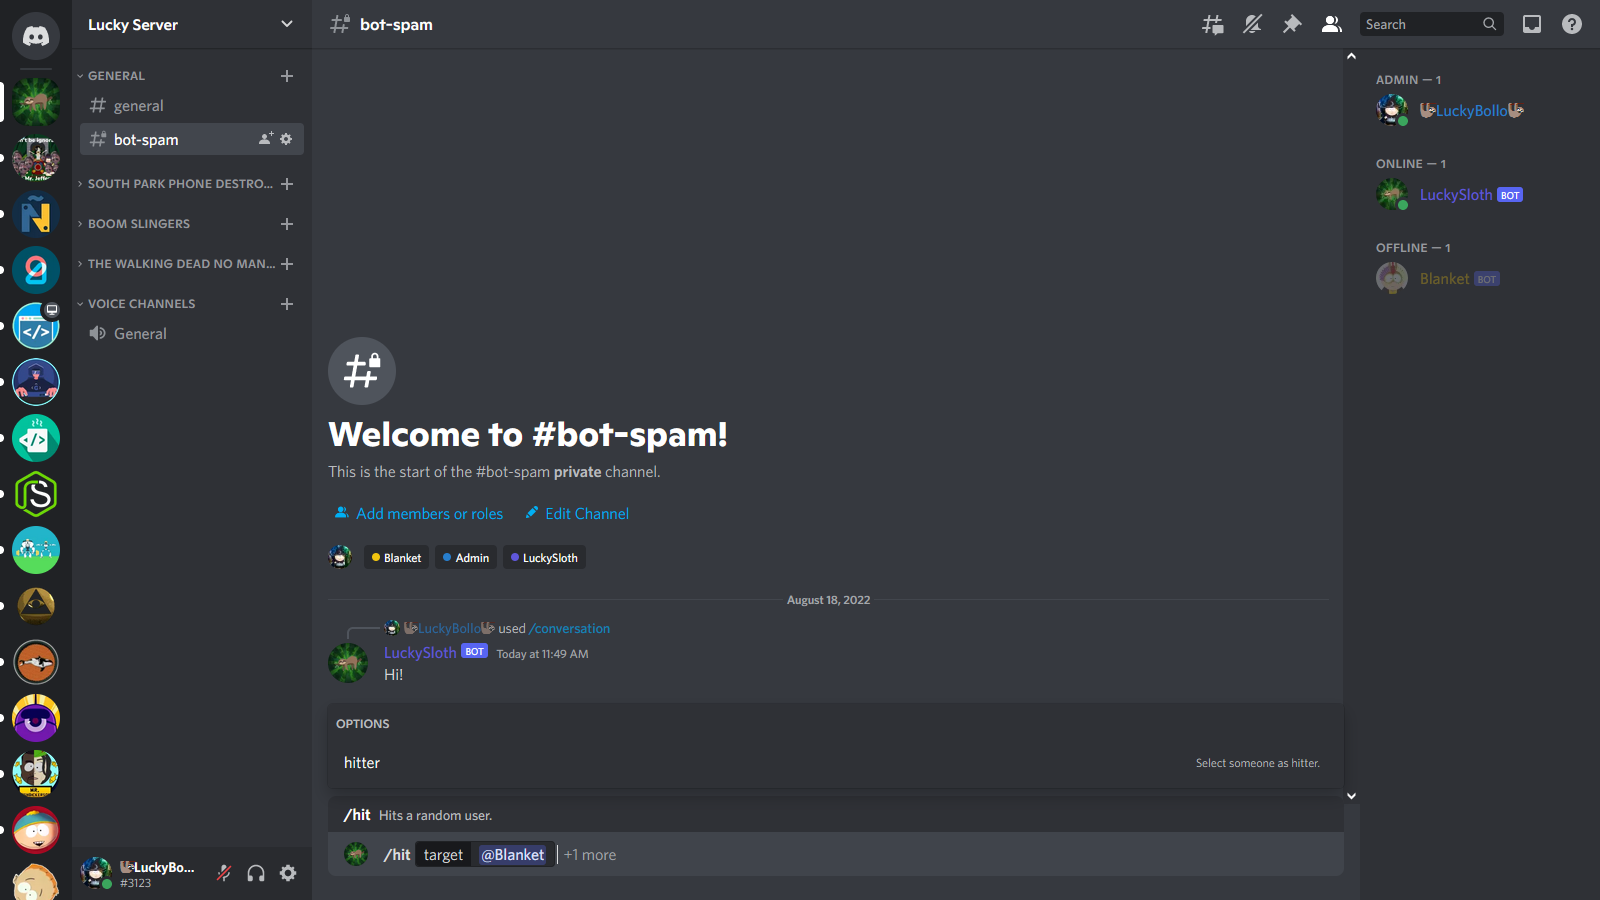Open teal code brackets server icon
The image size is (1600, 900).
[36, 438]
